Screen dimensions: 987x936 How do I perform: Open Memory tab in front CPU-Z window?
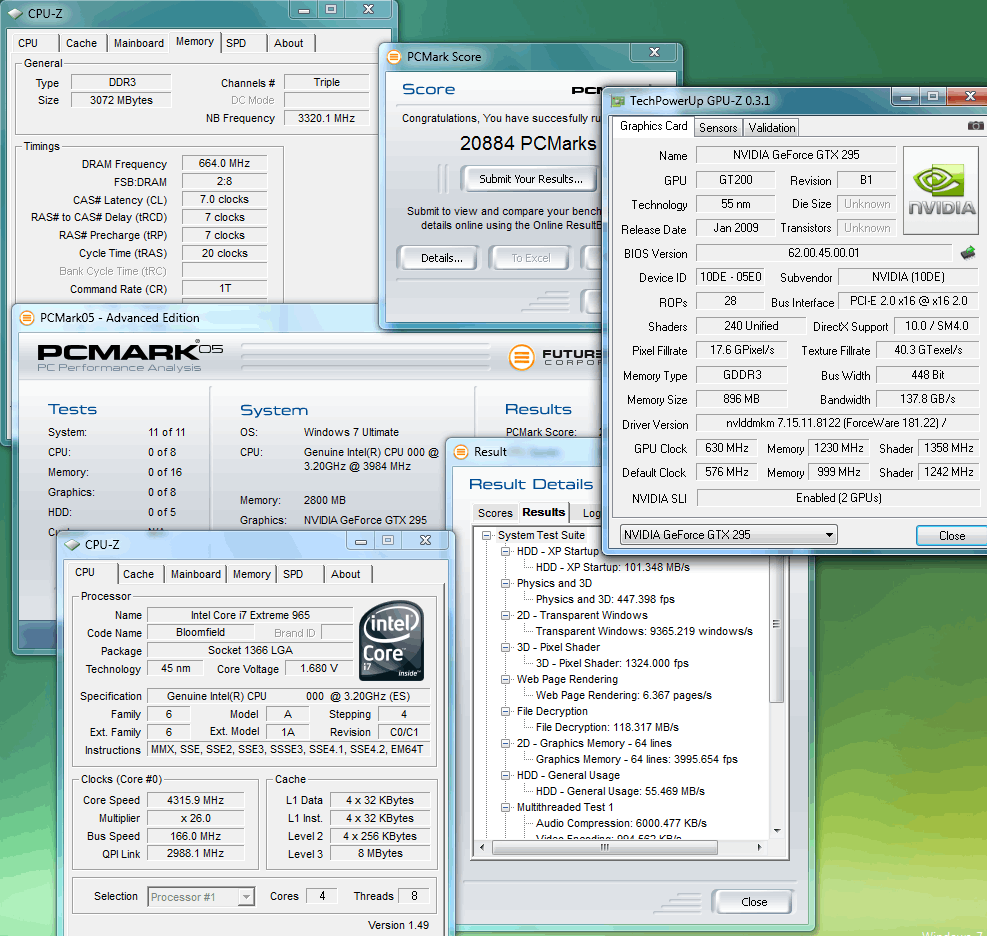point(252,574)
